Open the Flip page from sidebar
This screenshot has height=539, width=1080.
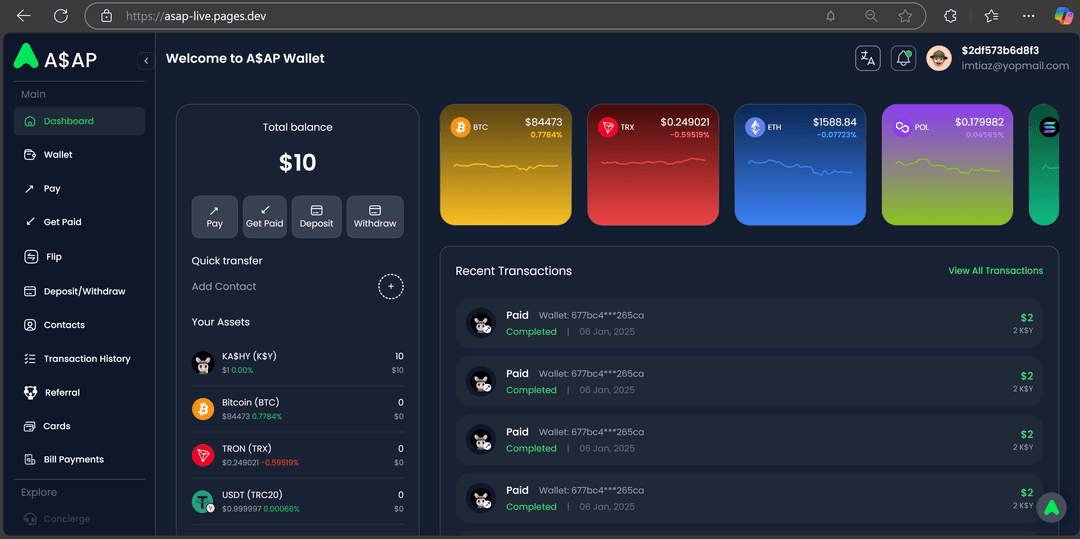(x=53, y=257)
